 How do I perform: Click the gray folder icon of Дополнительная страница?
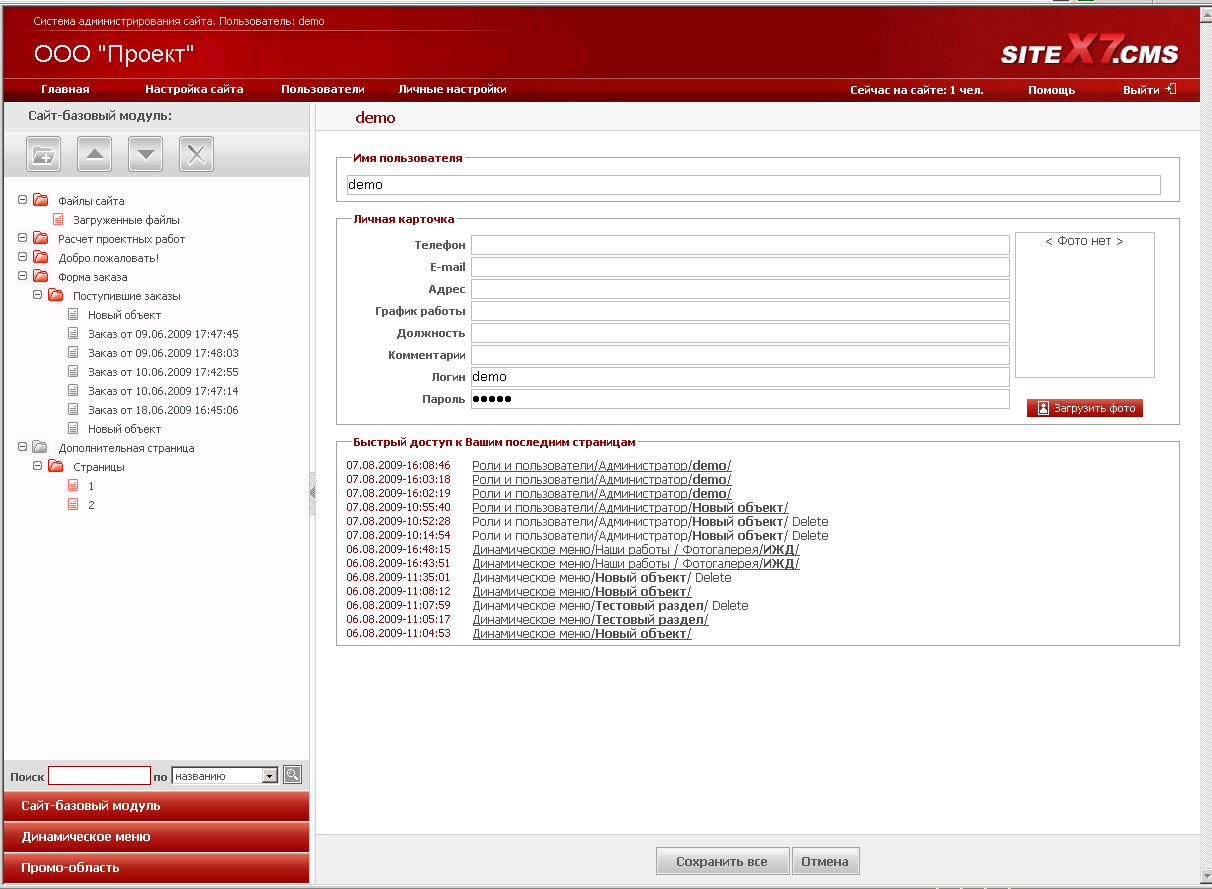click(x=40, y=448)
